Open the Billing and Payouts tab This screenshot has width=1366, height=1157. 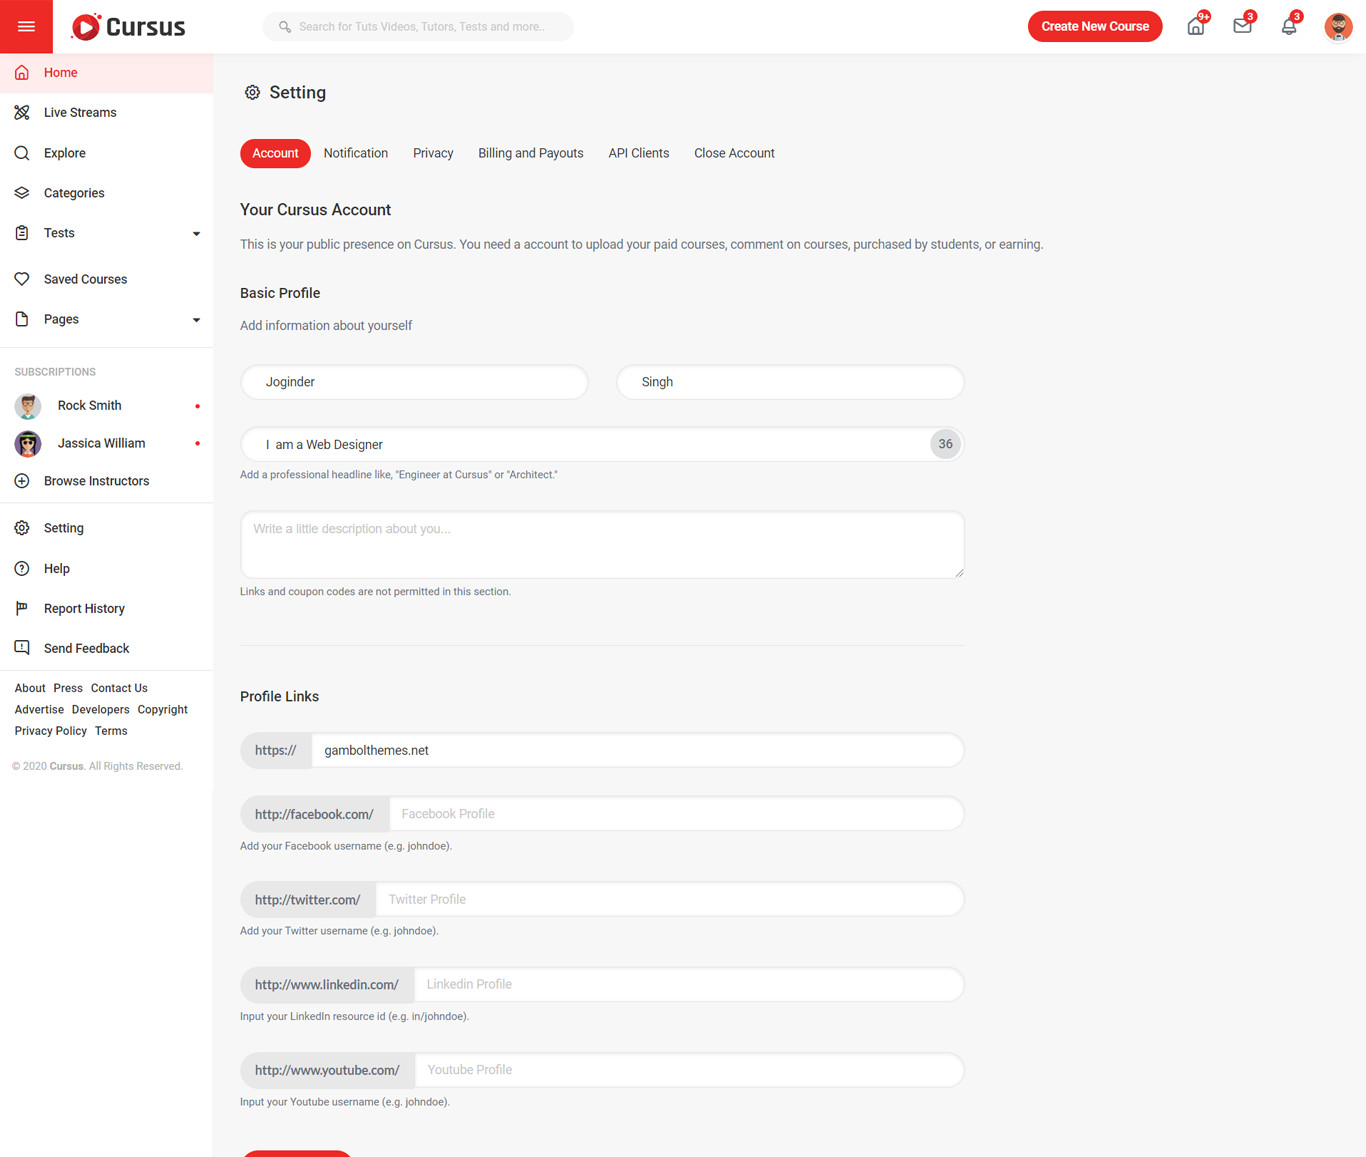pos(530,153)
